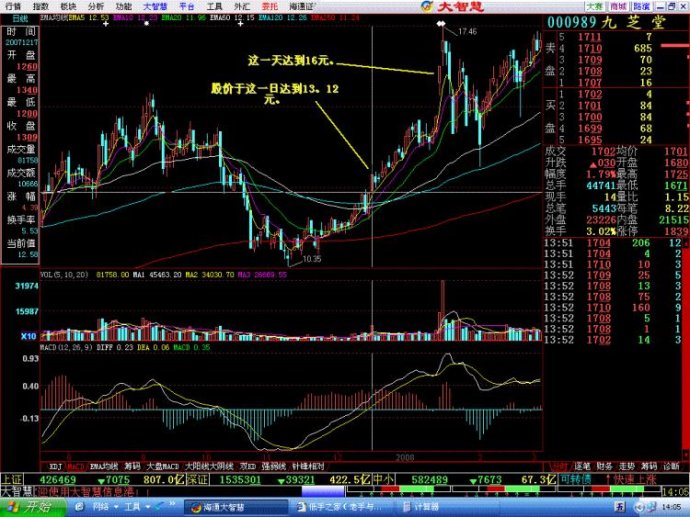
Task: Open the 分析 menu
Action: (96, 7)
